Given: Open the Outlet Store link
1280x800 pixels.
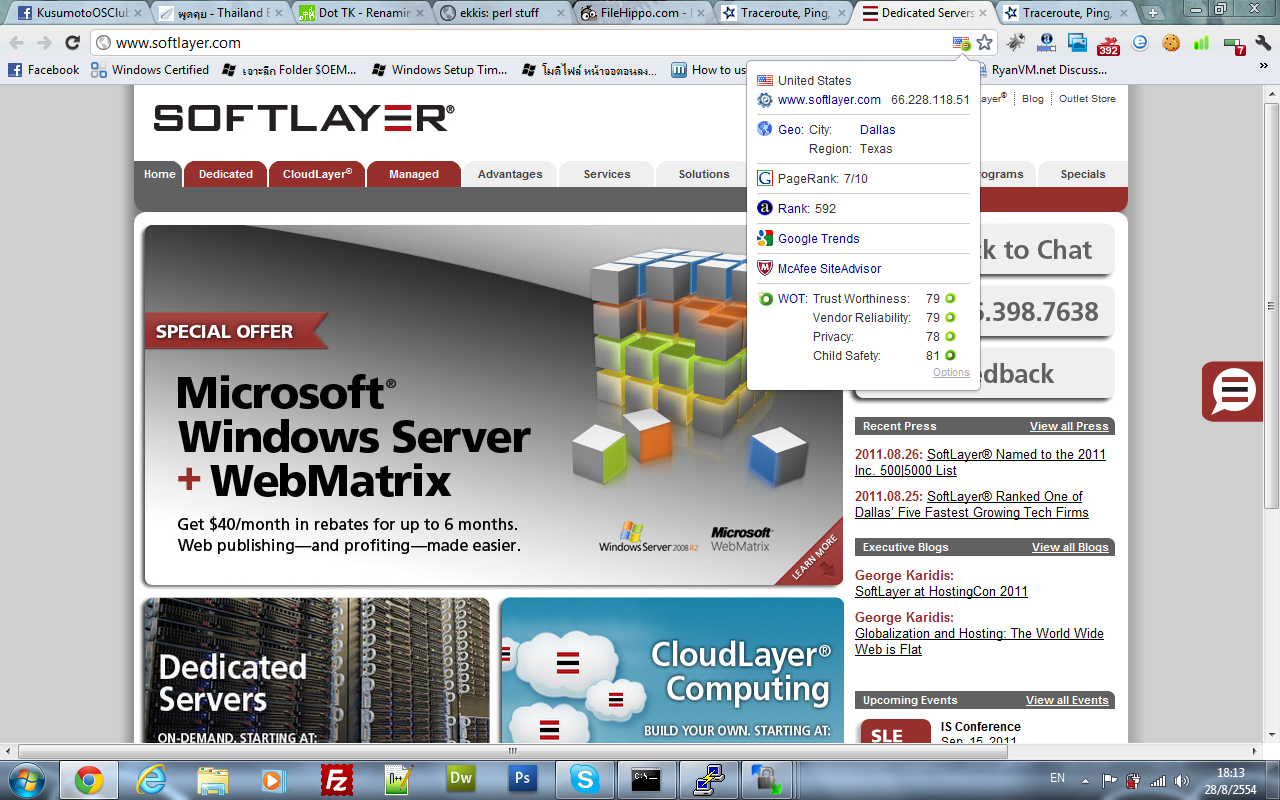Looking at the screenshot, I should [1087, 99].
